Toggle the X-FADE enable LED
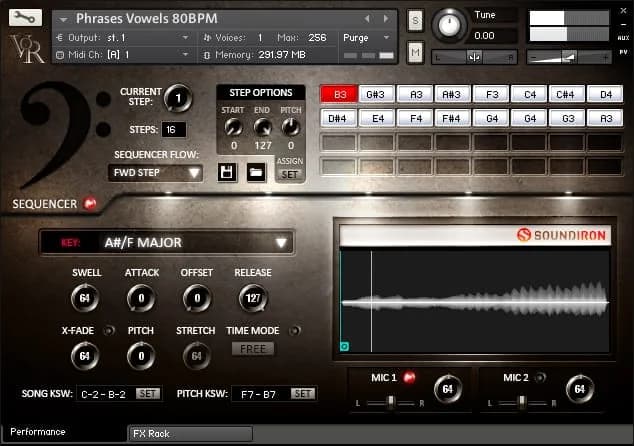Image resolution: width=634 pixels, height=446 pixels. [x=108, y=331]
